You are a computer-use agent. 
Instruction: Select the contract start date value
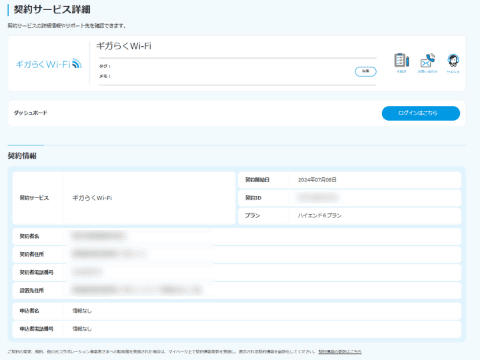[x=317, y=180]
